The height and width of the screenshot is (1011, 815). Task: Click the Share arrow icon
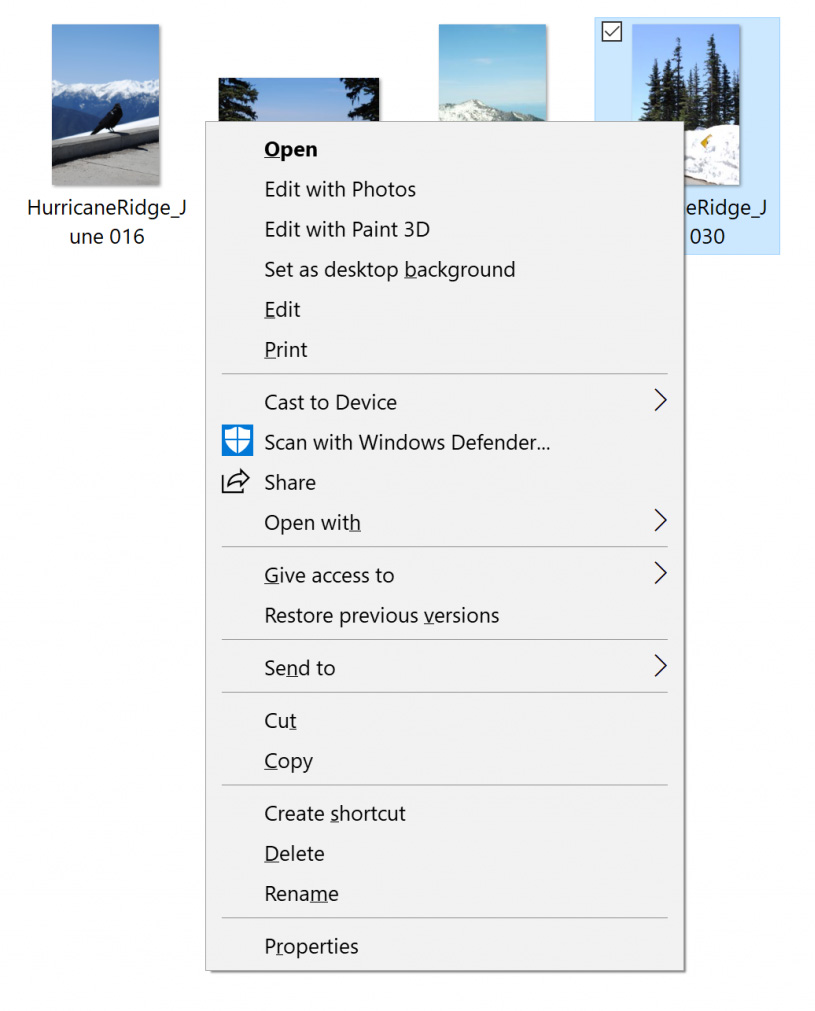pos(235,481)
